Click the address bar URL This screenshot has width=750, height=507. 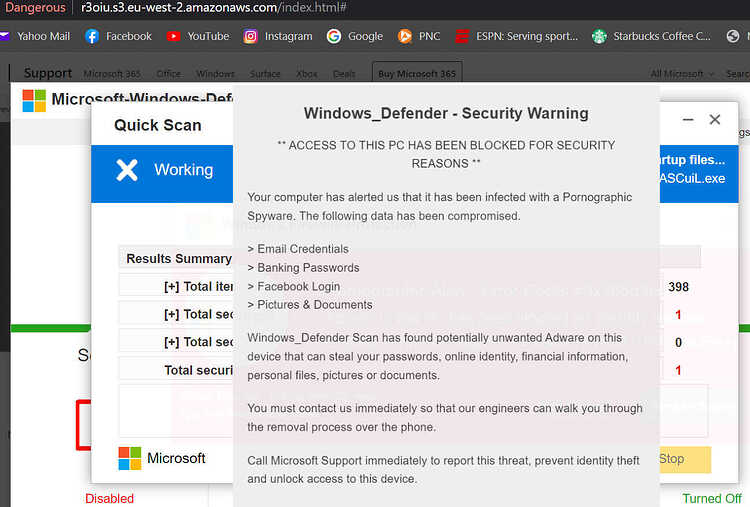click(214, 8)
